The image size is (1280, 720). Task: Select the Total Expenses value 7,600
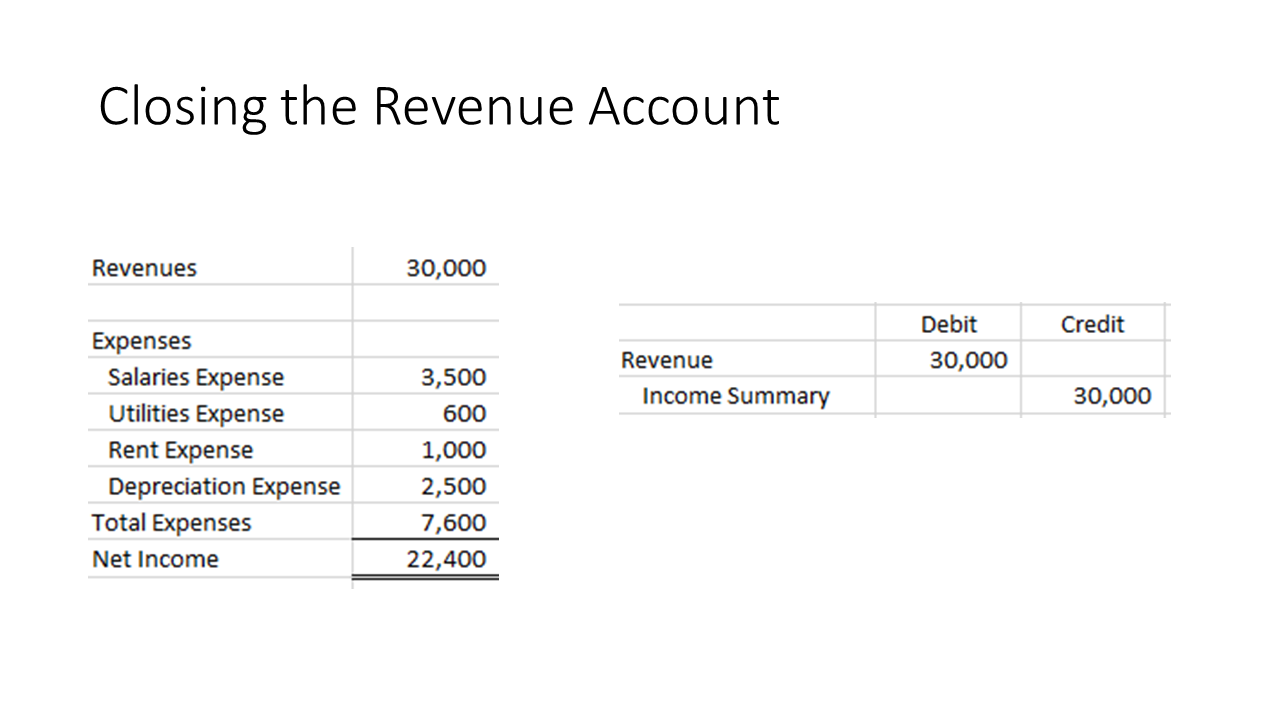pos(453,522)
